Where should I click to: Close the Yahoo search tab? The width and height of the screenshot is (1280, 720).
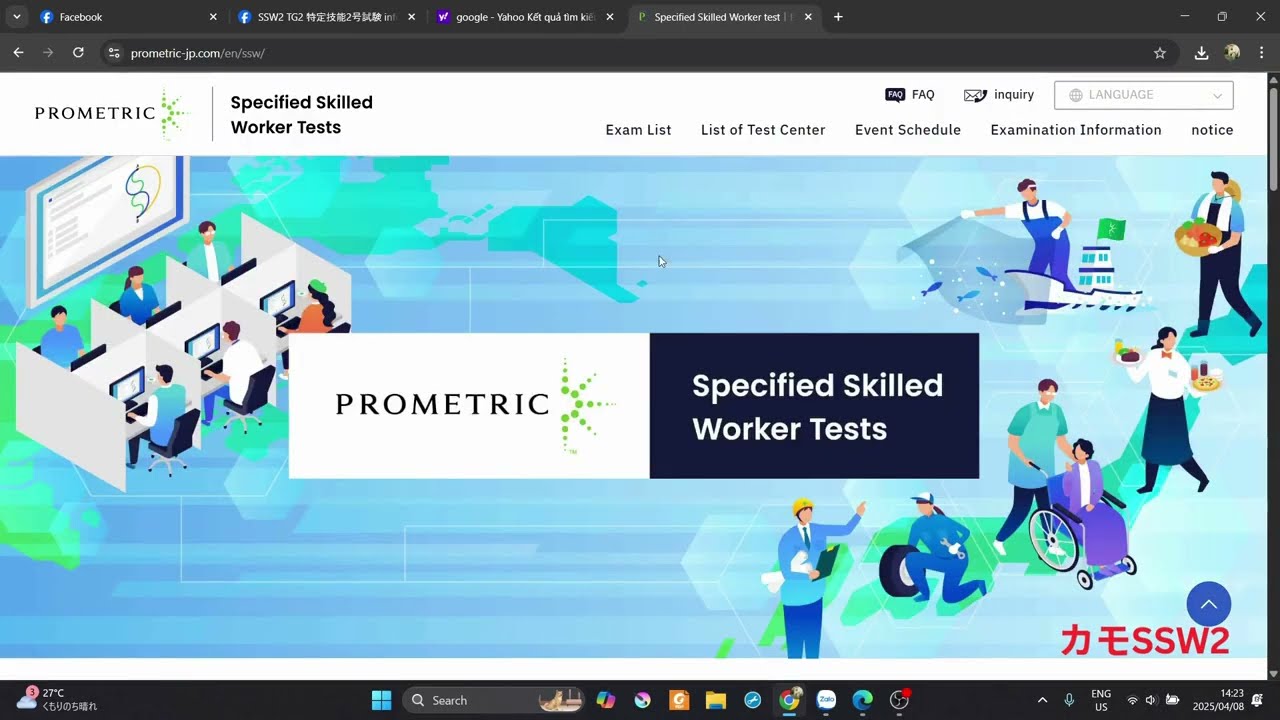coord(610,17)
